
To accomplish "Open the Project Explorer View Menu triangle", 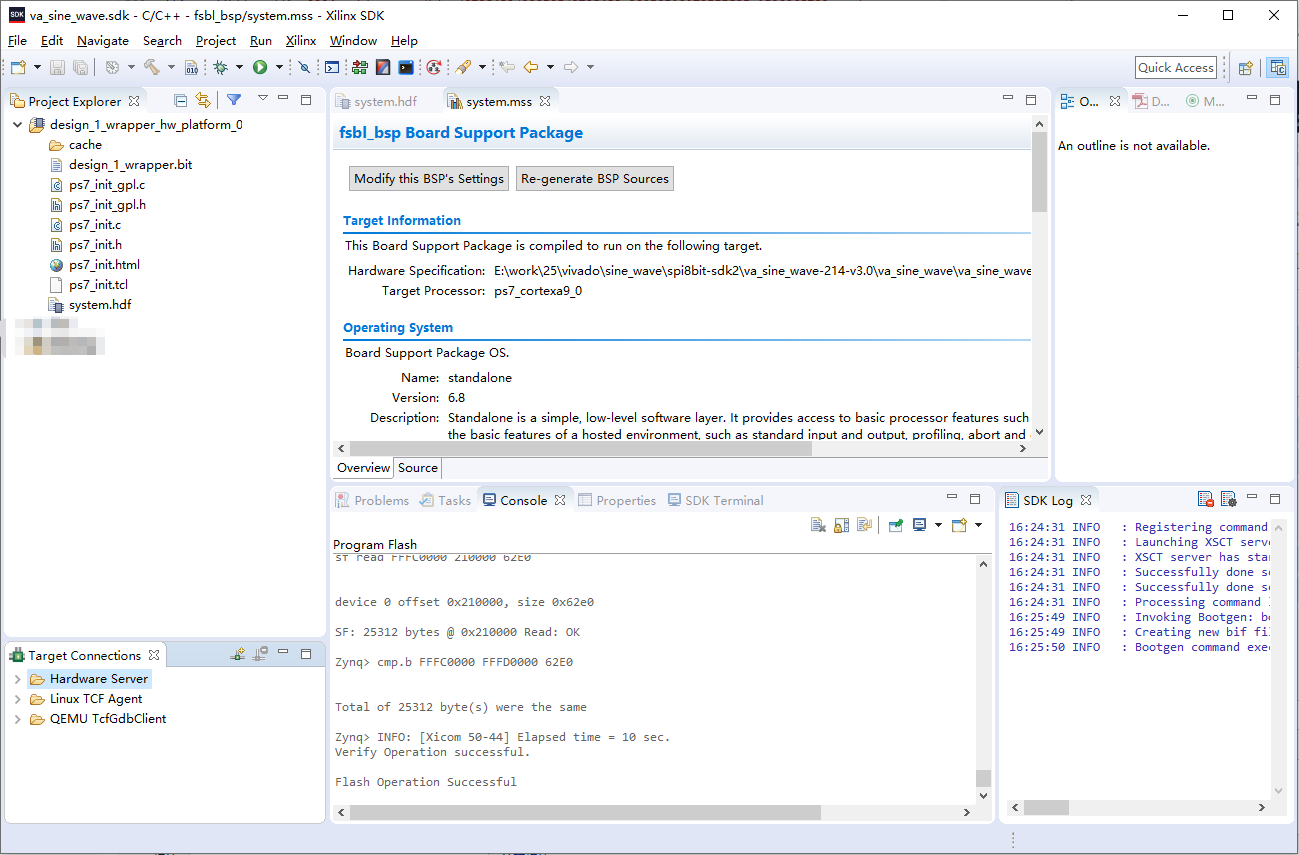I will pyautogui.click(x=262, y=98).
